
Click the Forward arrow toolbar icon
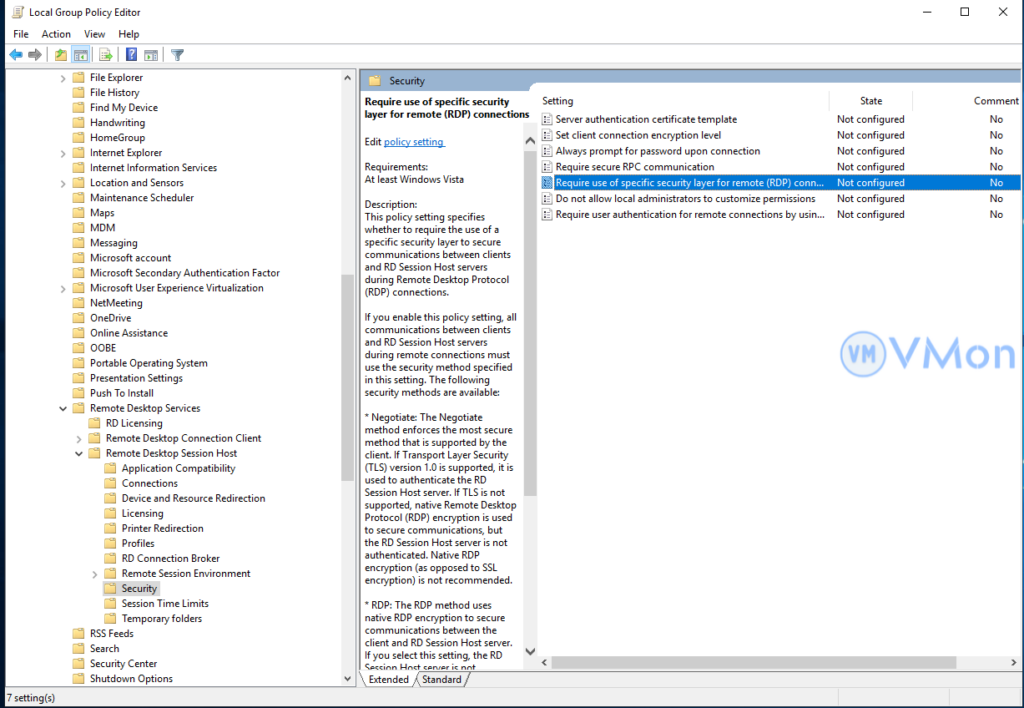point(35,55)
